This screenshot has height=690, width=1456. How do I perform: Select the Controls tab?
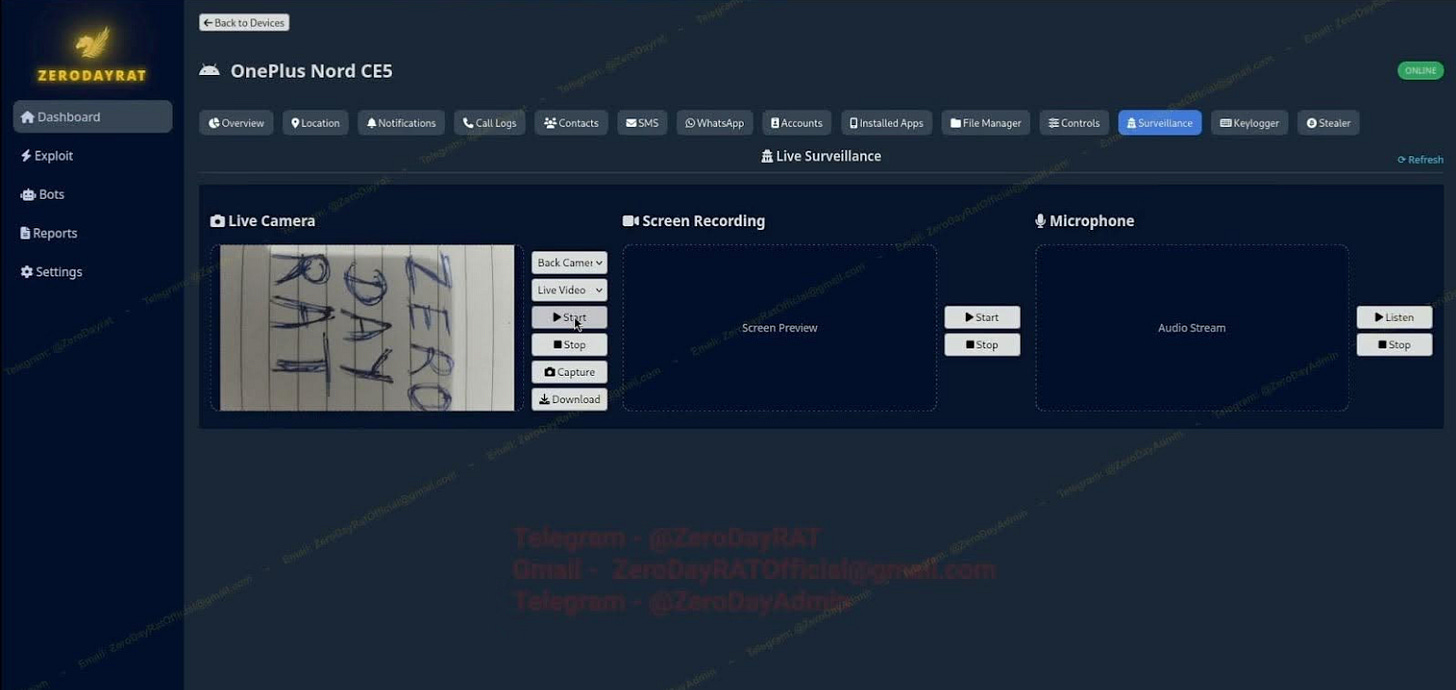(1074, 123)
